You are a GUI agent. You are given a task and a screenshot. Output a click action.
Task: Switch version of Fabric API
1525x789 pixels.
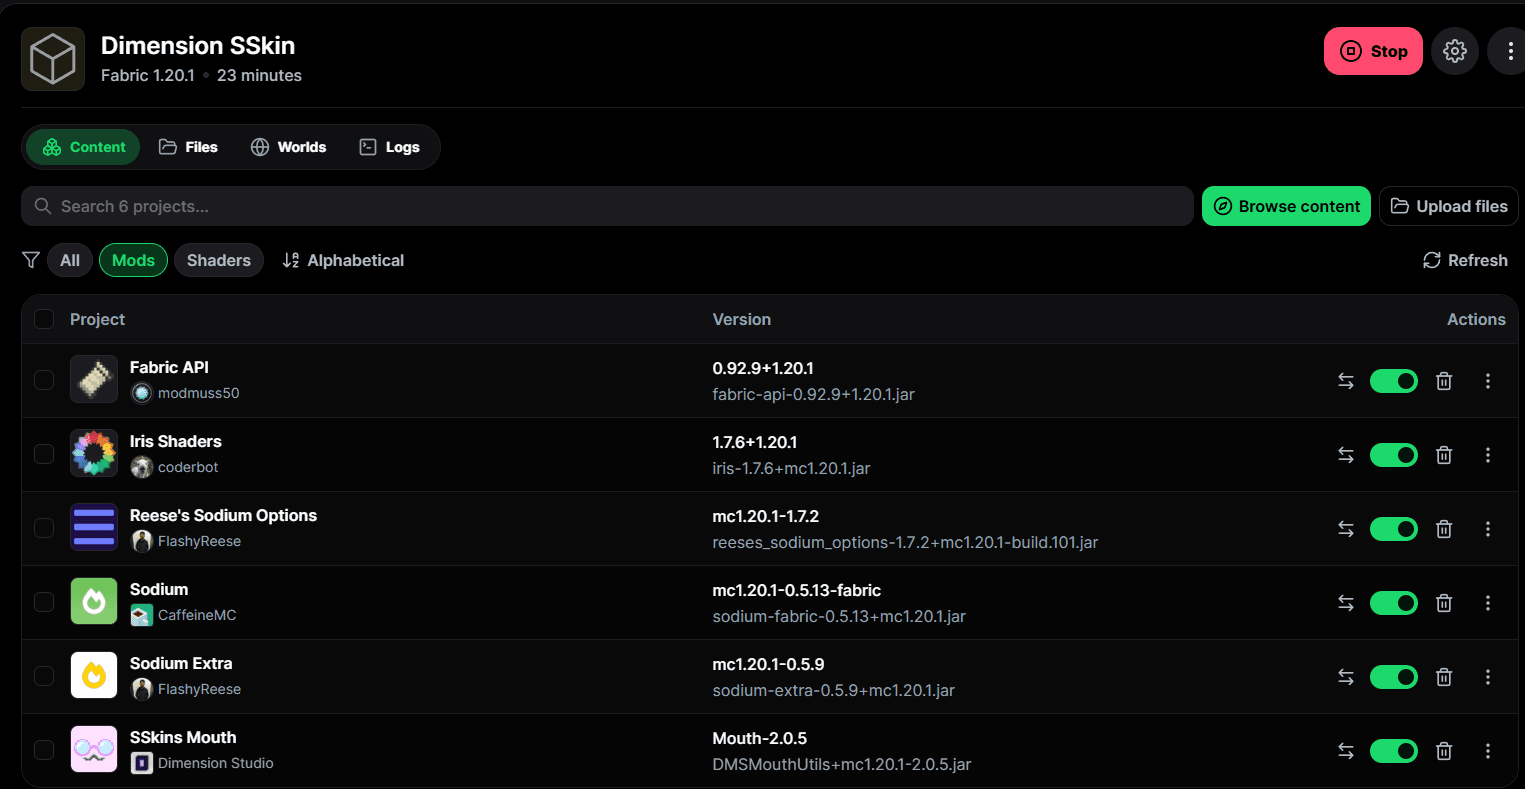pos(1346,381)
